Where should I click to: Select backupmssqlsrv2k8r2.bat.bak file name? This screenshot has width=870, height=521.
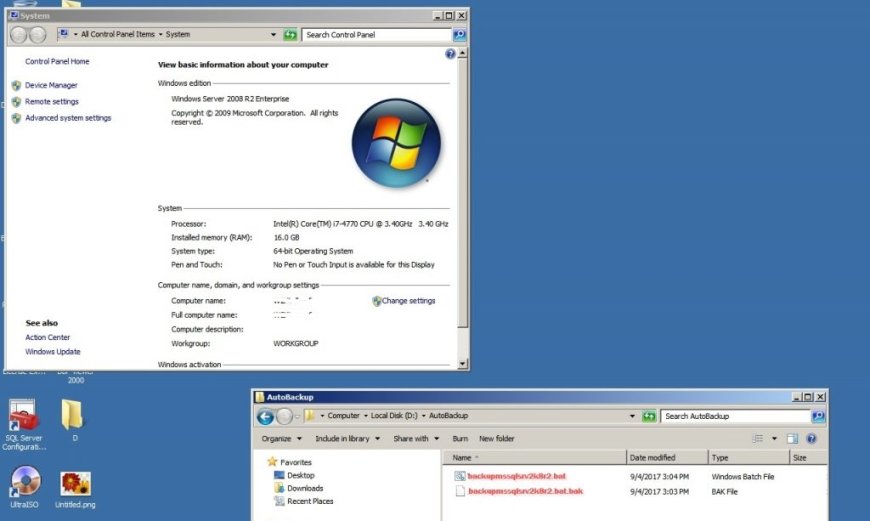click(525, 491)
